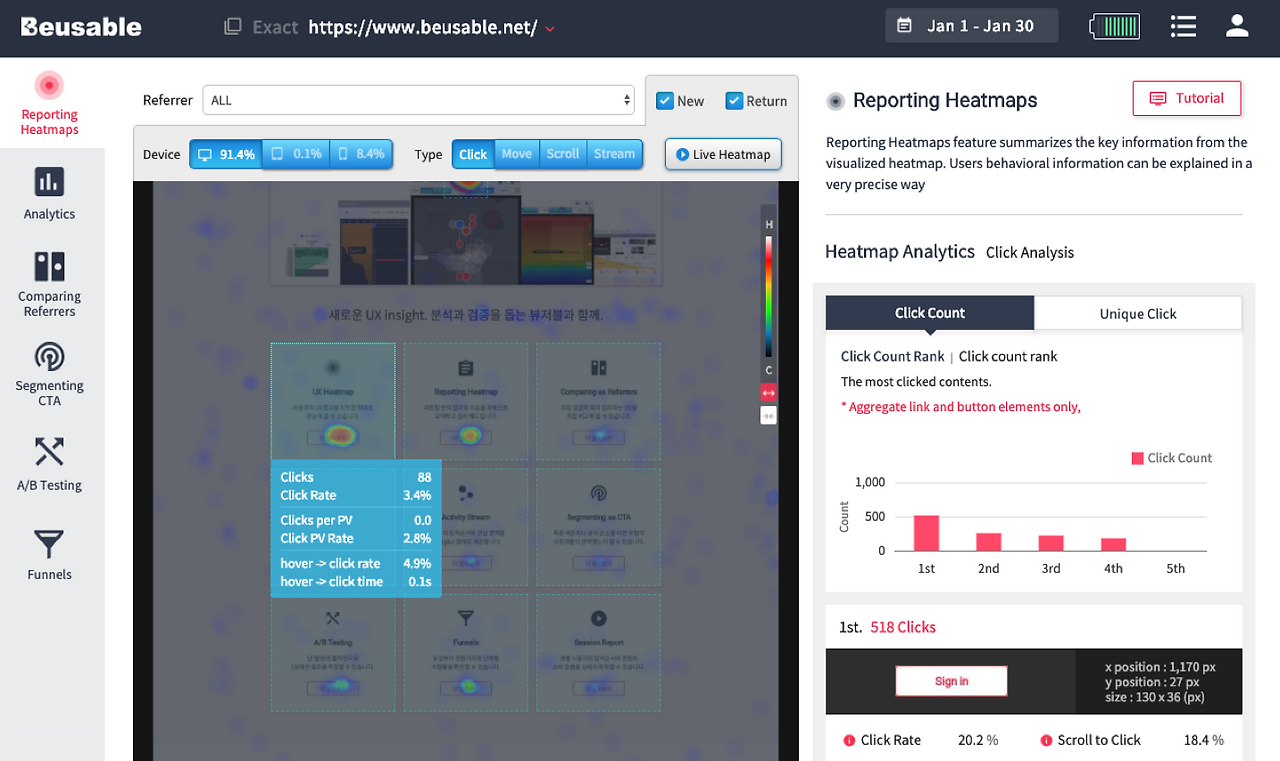This screenshot has height=761, width=1280.
Task: Click the Funnels card in heatmap
Action: coord(465,653)
